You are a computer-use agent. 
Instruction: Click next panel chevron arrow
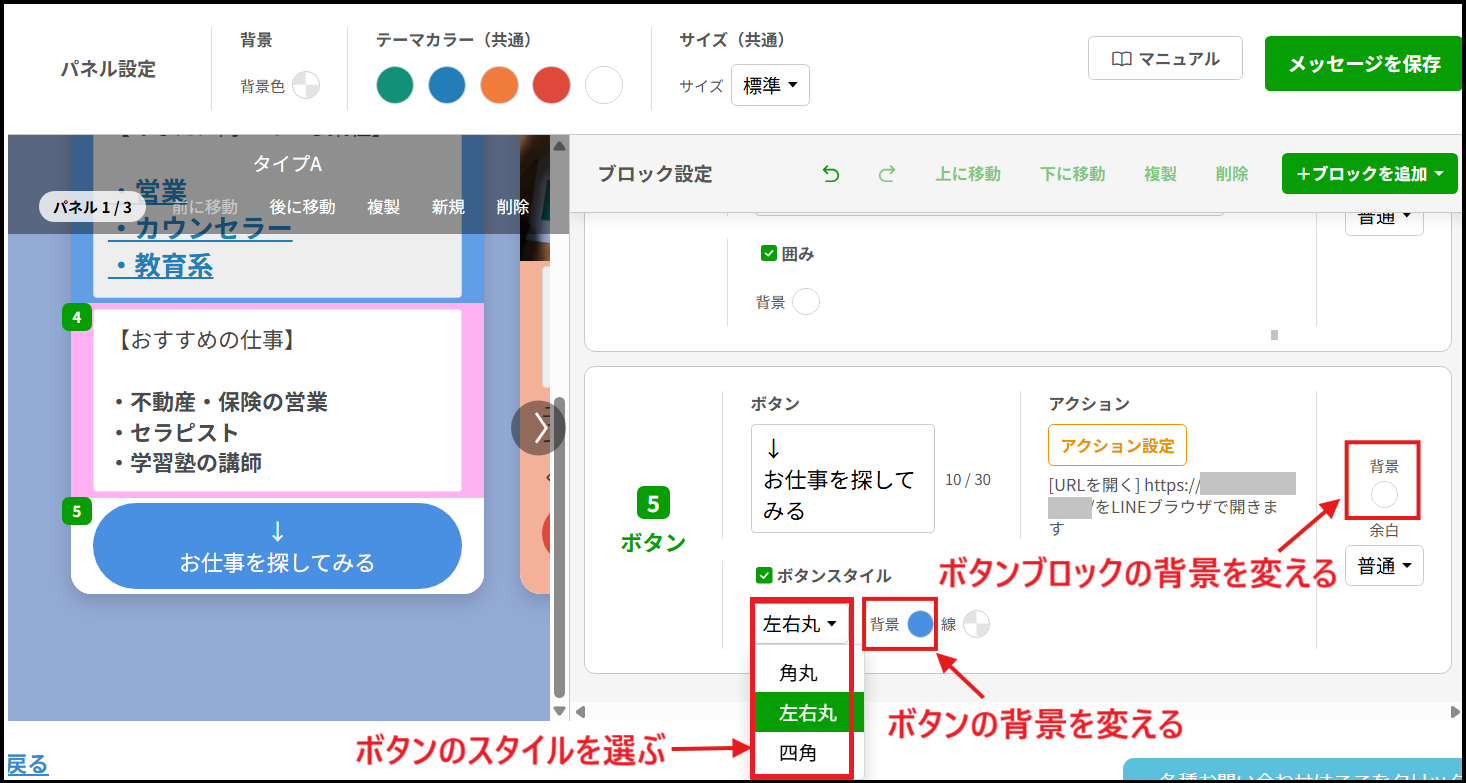point(539,428)
